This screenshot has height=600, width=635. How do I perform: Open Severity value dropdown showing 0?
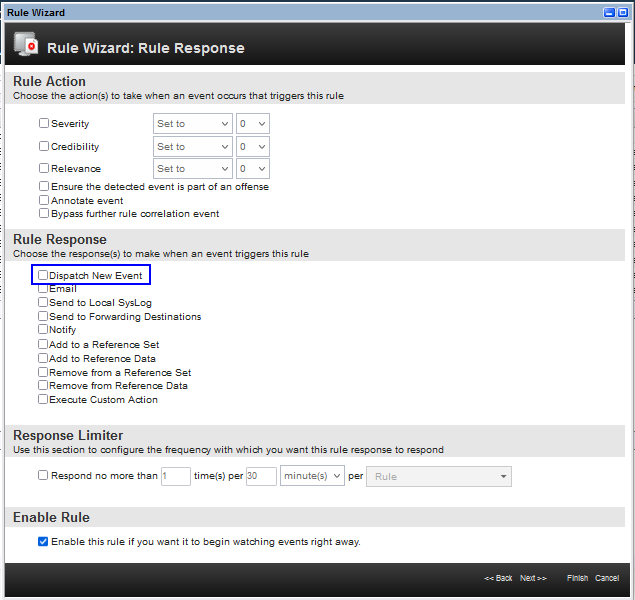pyautogui.click(x=253, y=123)
